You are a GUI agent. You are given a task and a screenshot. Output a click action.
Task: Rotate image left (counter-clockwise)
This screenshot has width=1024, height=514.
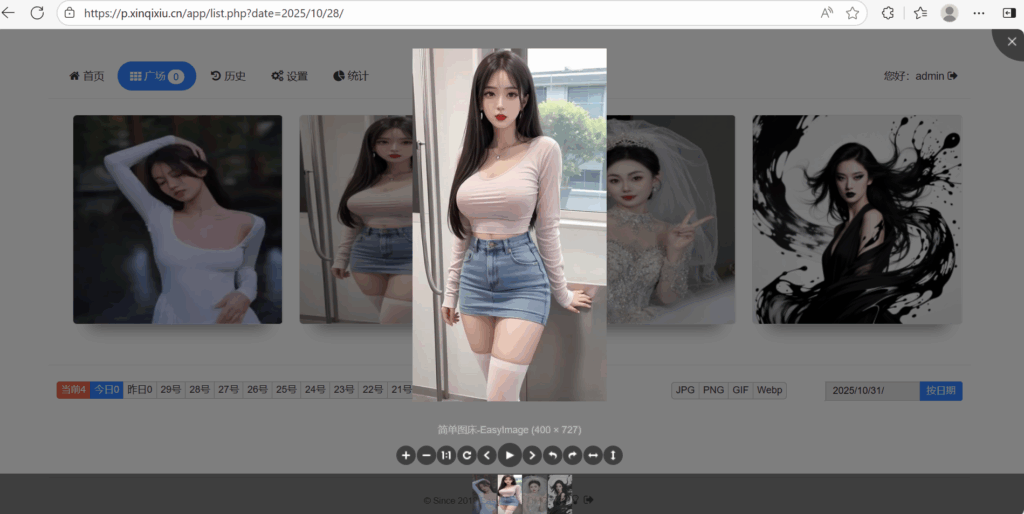click(553, 455)
